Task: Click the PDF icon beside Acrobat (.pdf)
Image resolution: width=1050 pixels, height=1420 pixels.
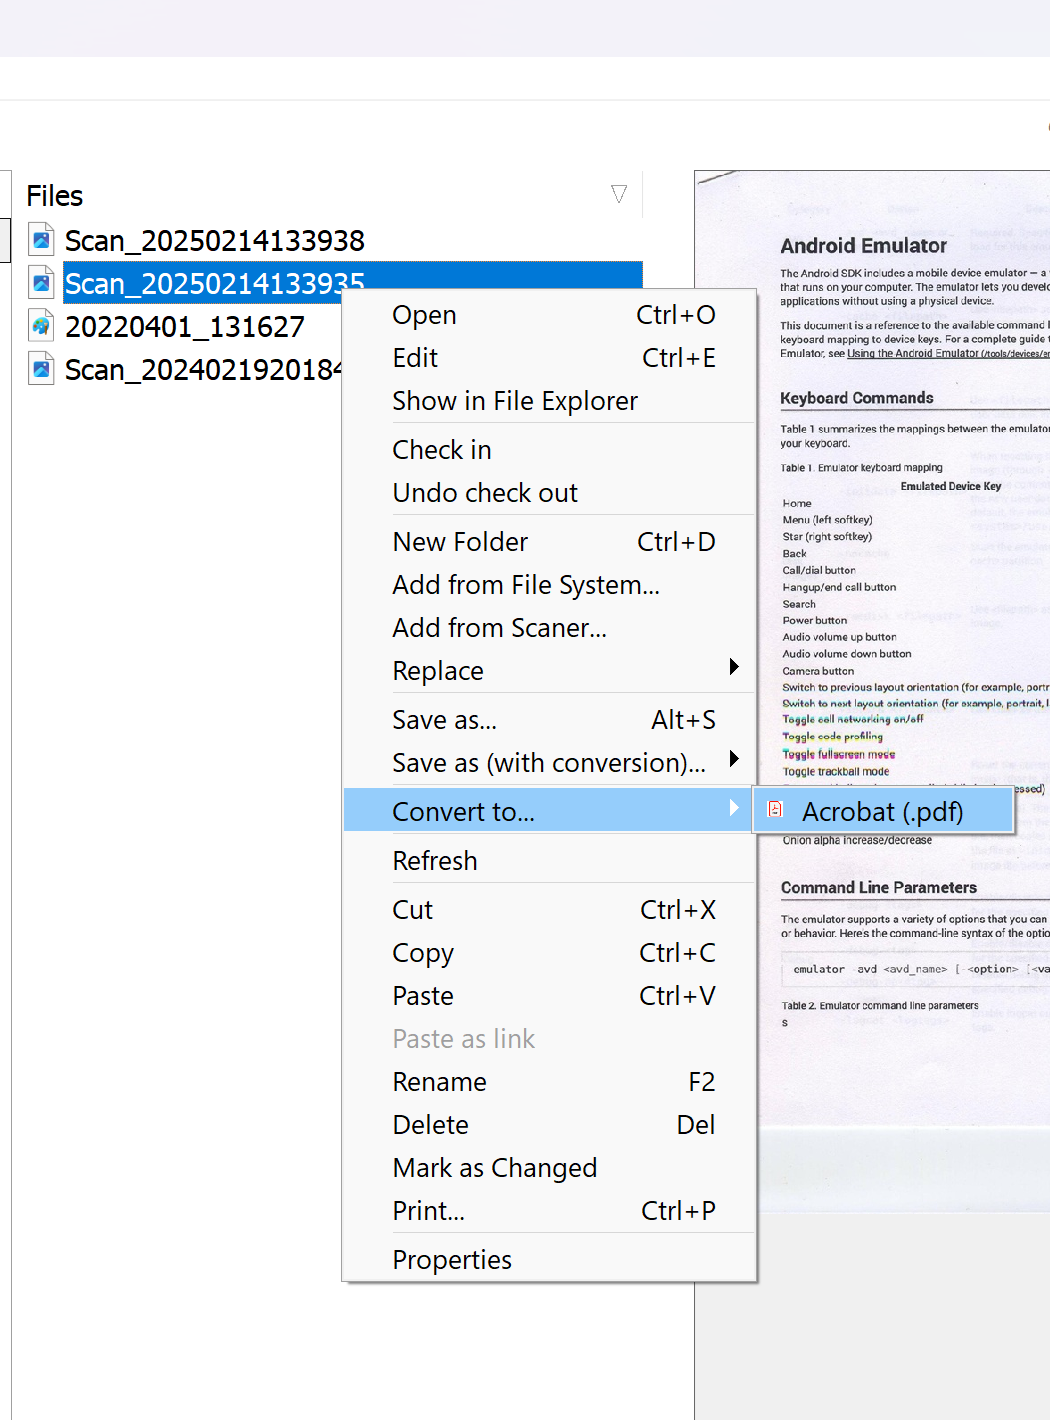Action: 775,810
